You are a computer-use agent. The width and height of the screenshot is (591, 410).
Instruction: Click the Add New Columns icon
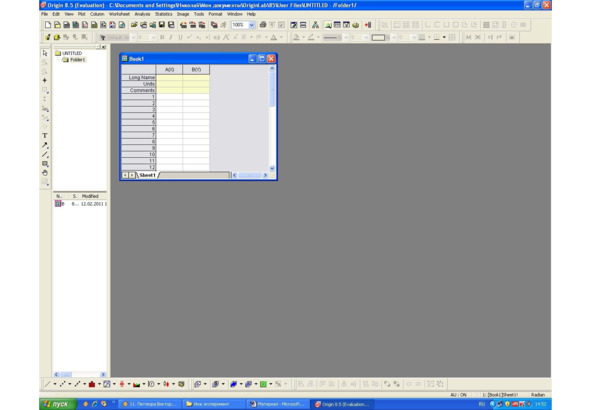click(x=368, y=25)
